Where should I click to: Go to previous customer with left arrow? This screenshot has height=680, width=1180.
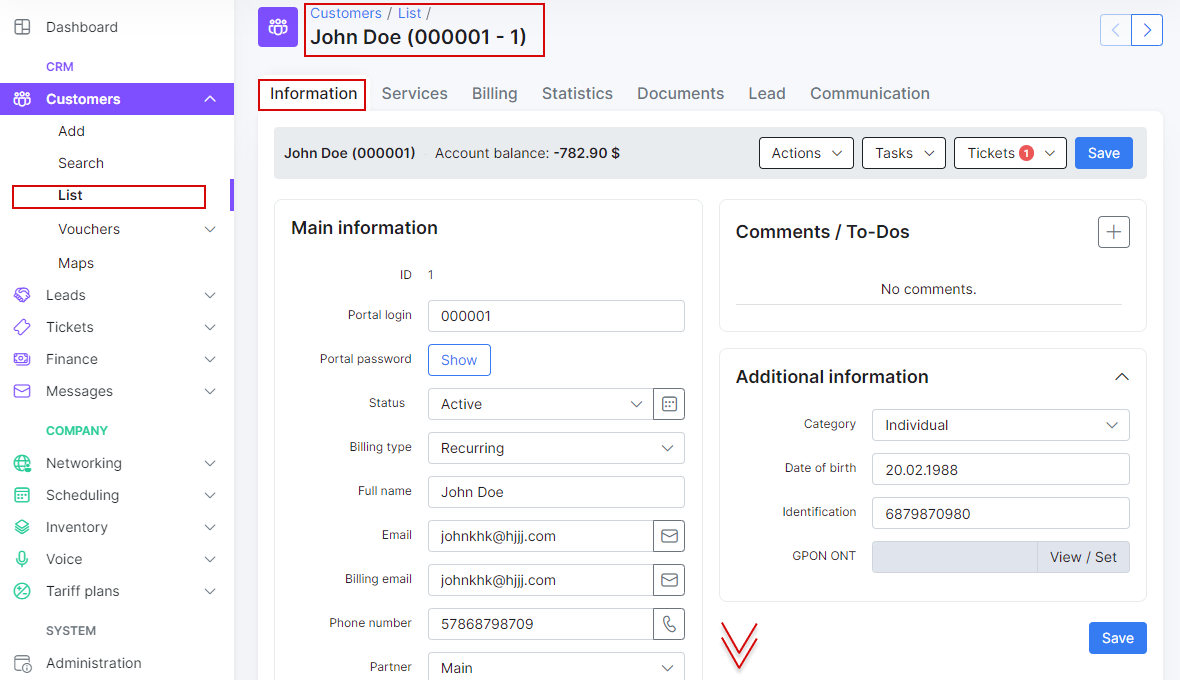click(1116, 30)
